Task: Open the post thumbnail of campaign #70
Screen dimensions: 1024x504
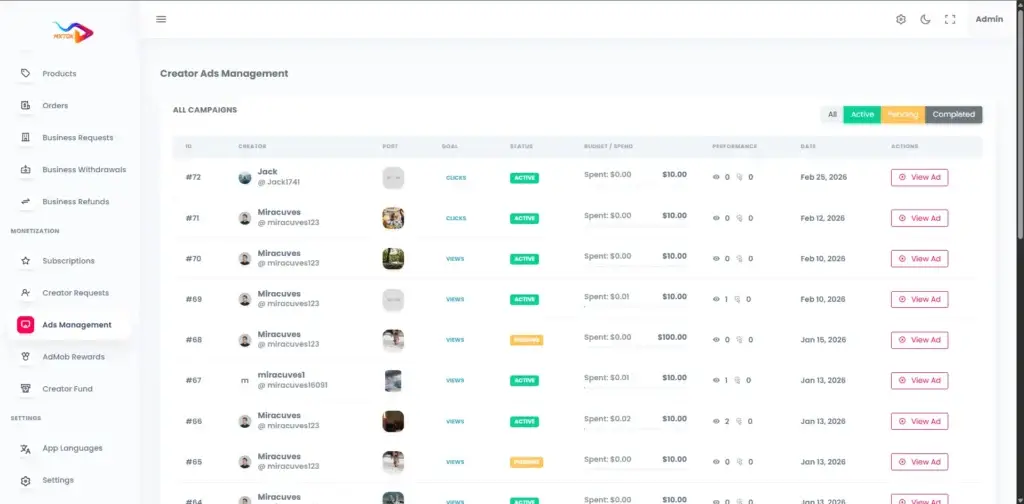Action: pyautogui.click(x=393, y=259)
